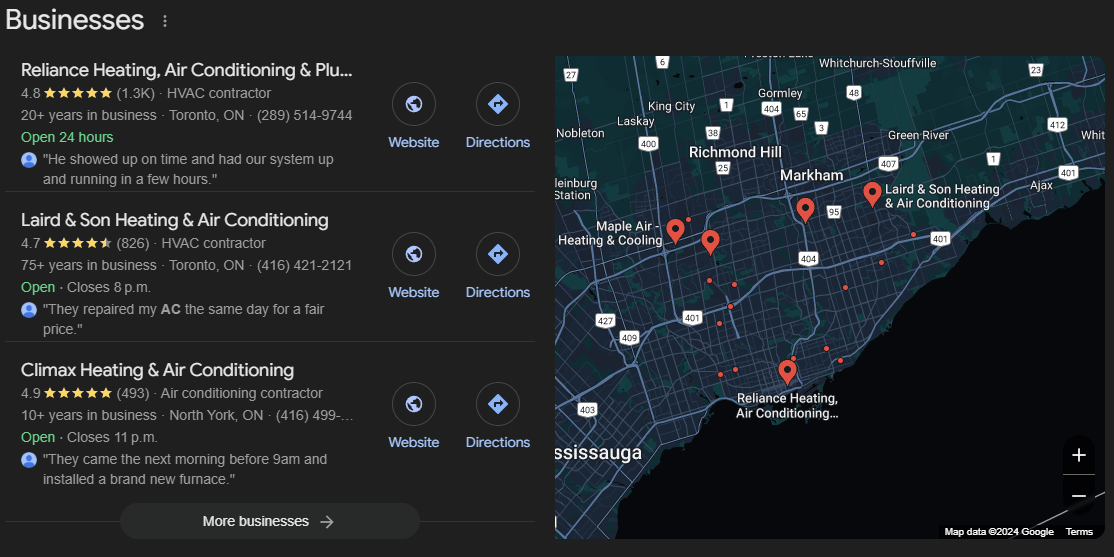Open Climax Heating & Air Conditioning listing
Screen dimensions: 1114x557
(x=158, y=370)
